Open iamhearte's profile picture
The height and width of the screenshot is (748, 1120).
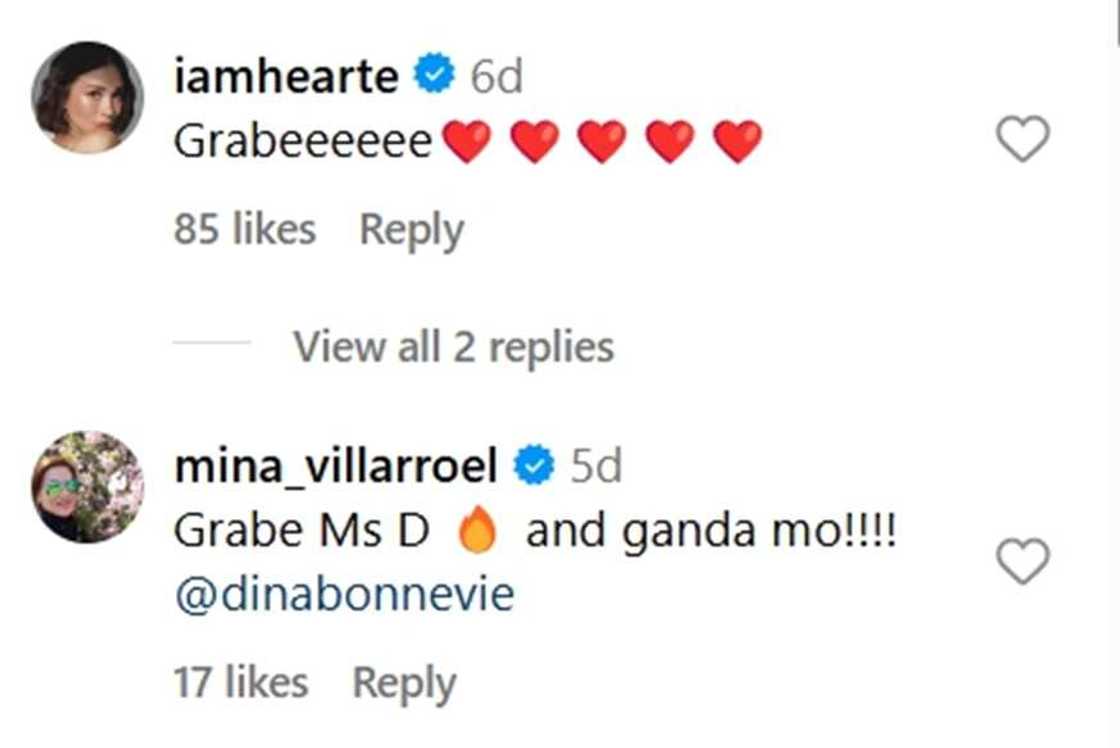coord(88,97)
